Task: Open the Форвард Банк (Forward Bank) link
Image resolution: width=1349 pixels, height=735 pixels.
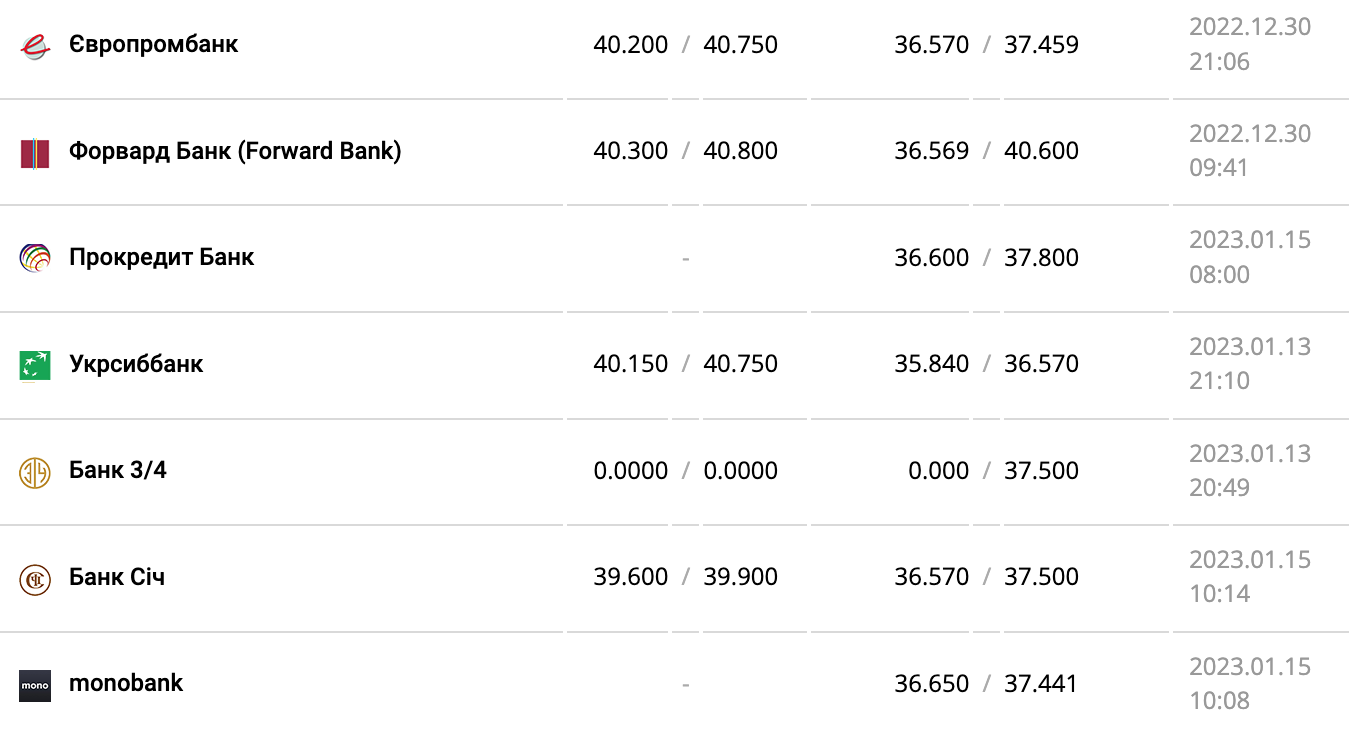Action: click(235, 151)
